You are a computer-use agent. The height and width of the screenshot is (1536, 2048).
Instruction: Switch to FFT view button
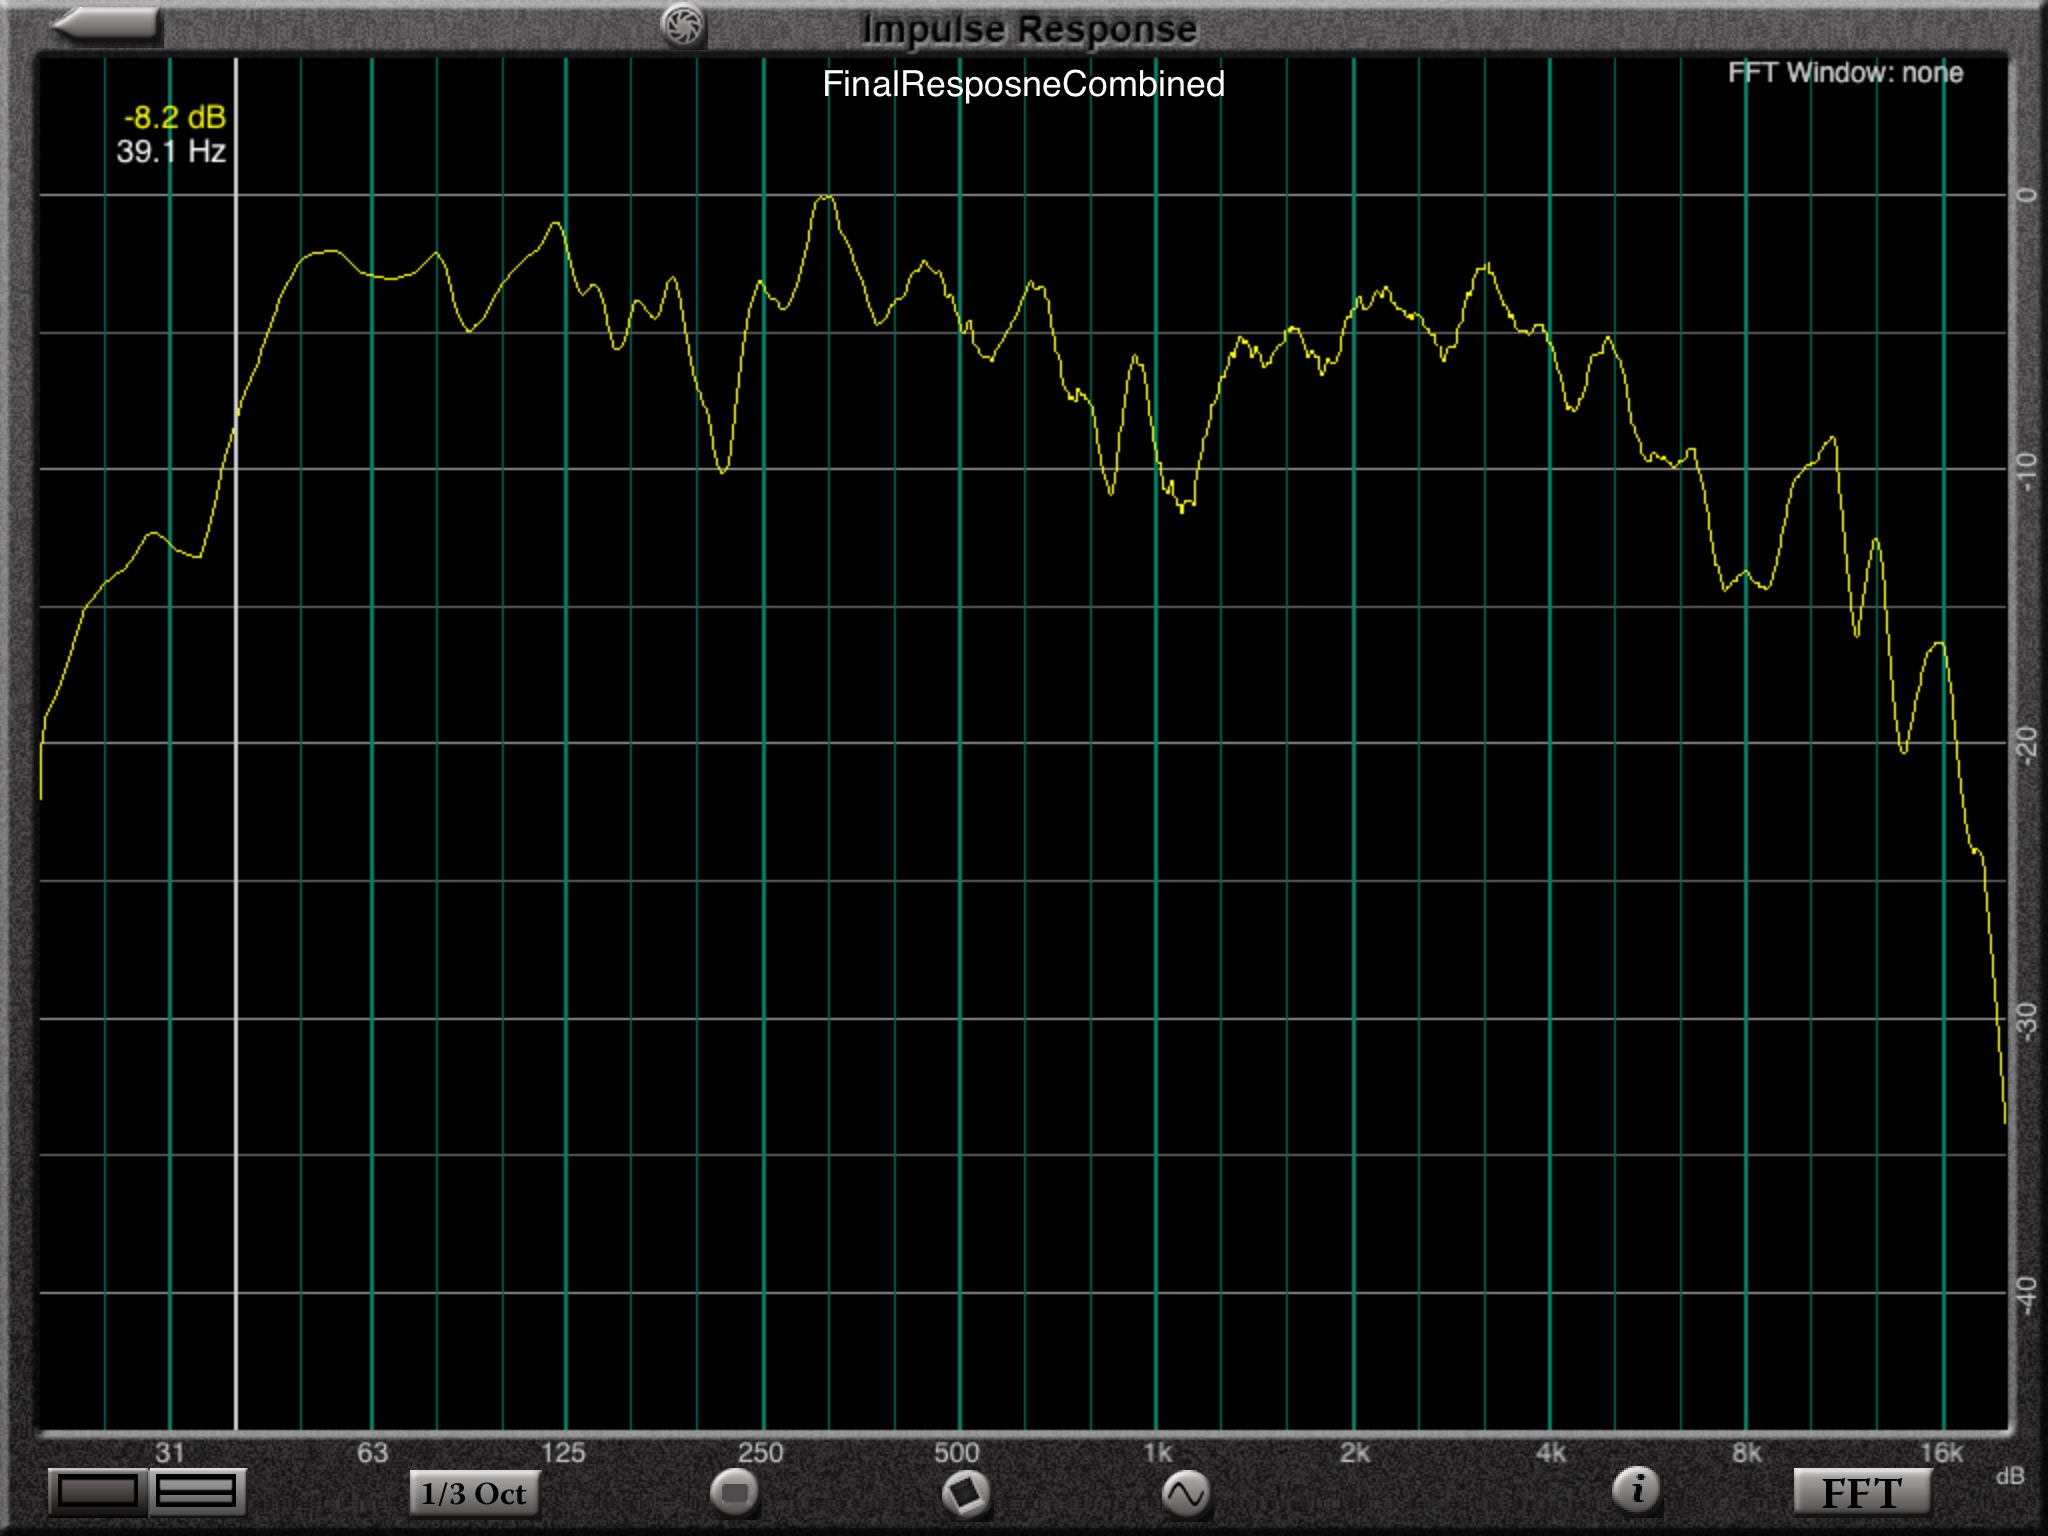point(1862,1493)
